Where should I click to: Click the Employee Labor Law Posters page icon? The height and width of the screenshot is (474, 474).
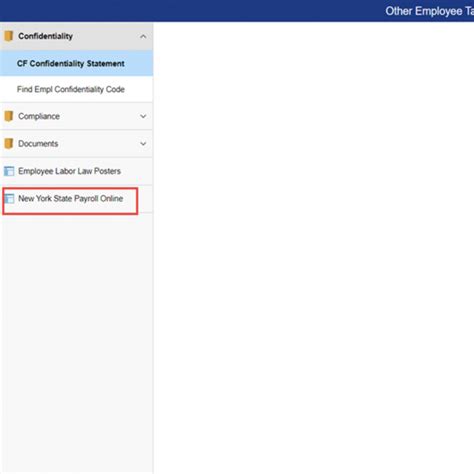click(x=9, y=171)
